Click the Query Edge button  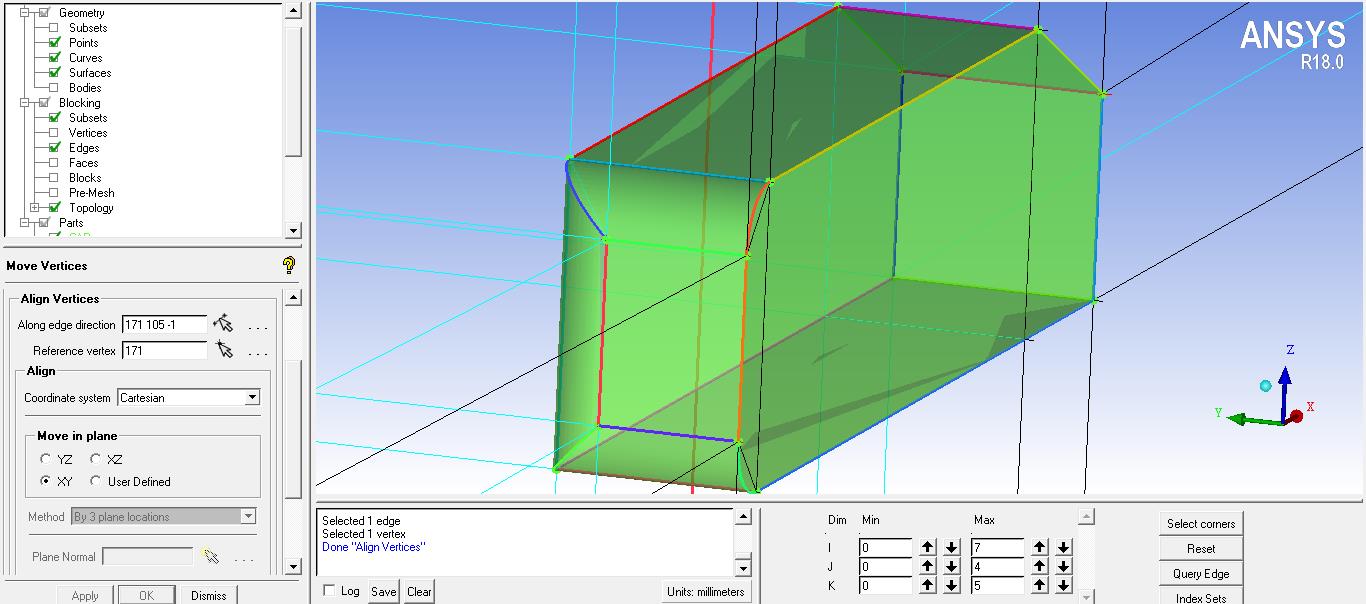click(1200, 572)
